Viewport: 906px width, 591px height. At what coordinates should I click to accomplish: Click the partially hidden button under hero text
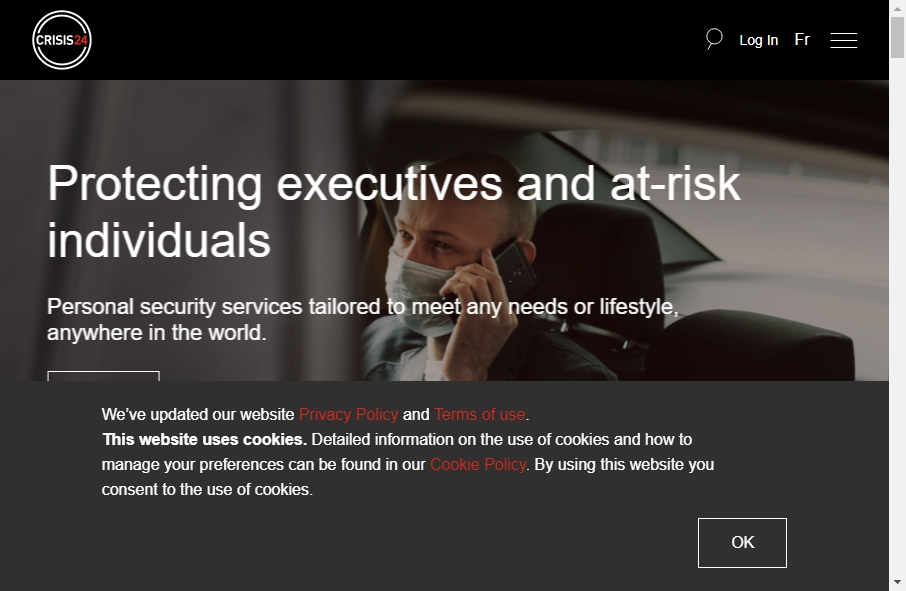click(103, 376)
